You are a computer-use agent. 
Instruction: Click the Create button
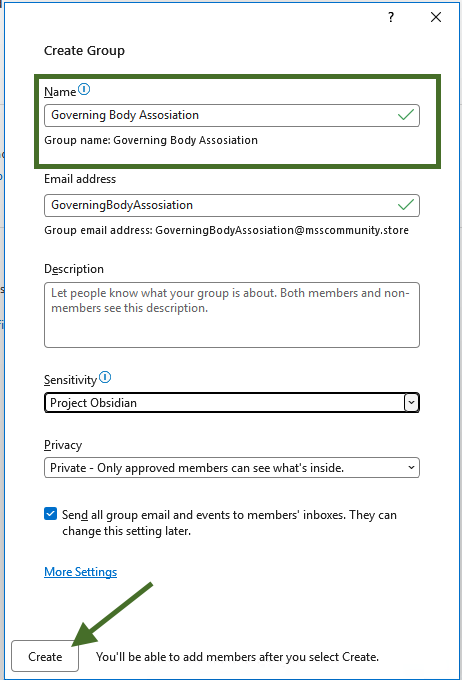pos(45,656)
